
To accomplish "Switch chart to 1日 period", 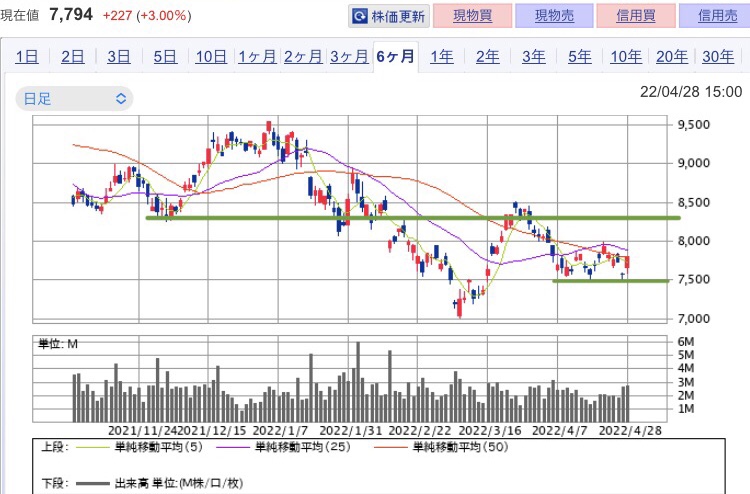I will click(x=27, y=57).
